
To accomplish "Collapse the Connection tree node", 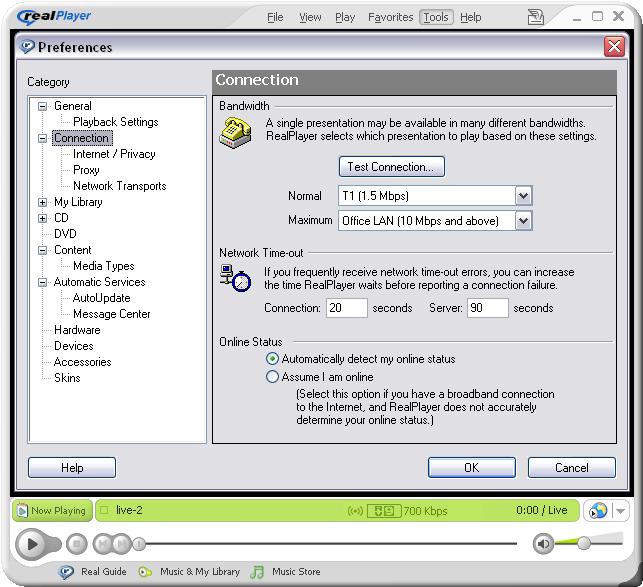I will (x=42, y=138).
